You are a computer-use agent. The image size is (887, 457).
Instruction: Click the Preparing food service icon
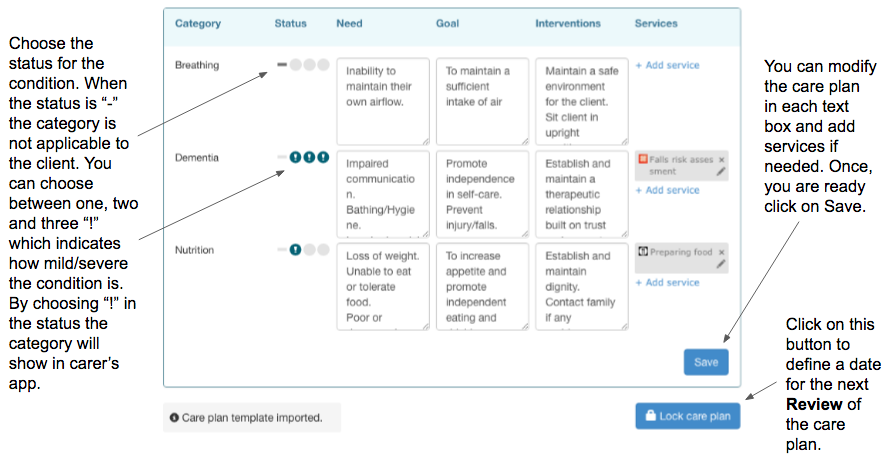[x=643, y=252]
